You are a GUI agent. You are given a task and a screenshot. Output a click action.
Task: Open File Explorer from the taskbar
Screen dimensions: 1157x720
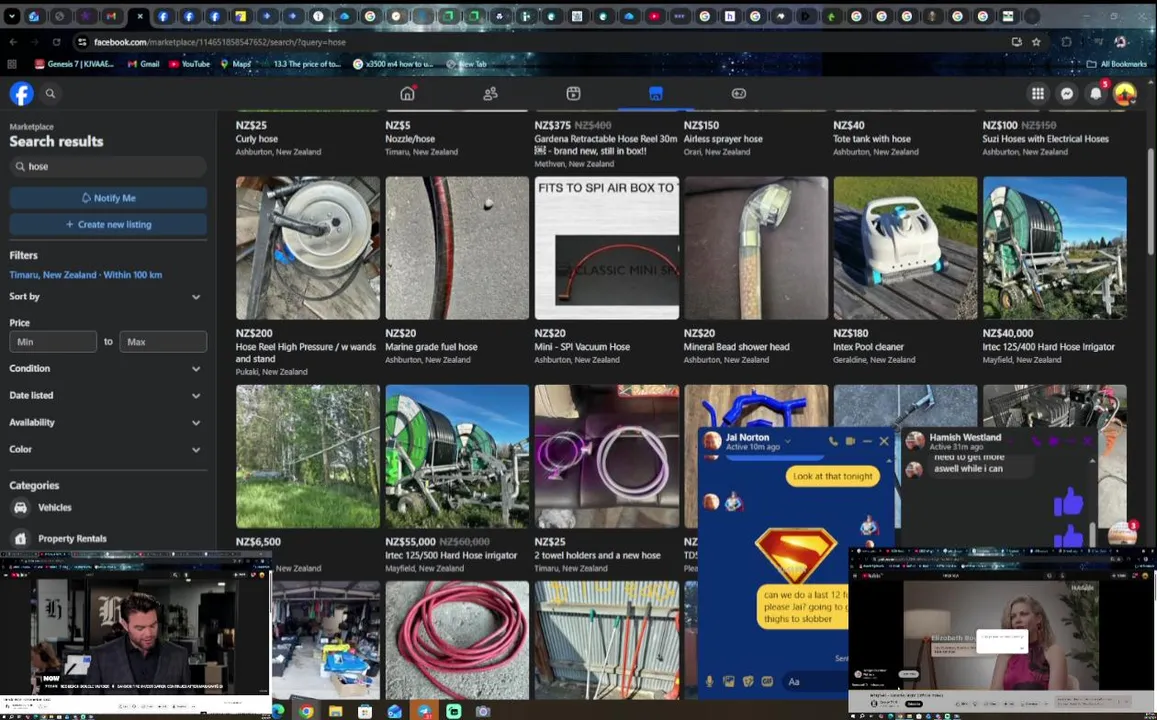[336, 711]
